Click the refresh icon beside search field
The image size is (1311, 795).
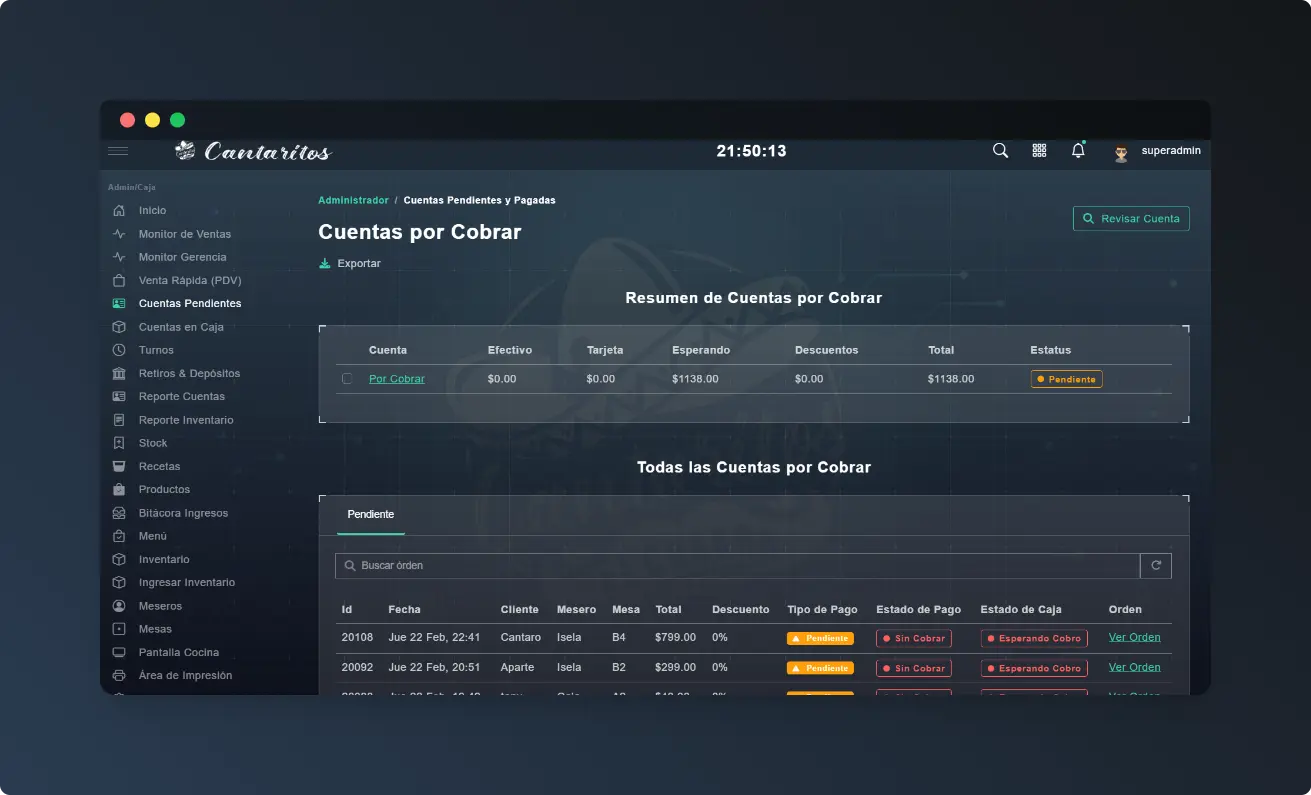1156,566
